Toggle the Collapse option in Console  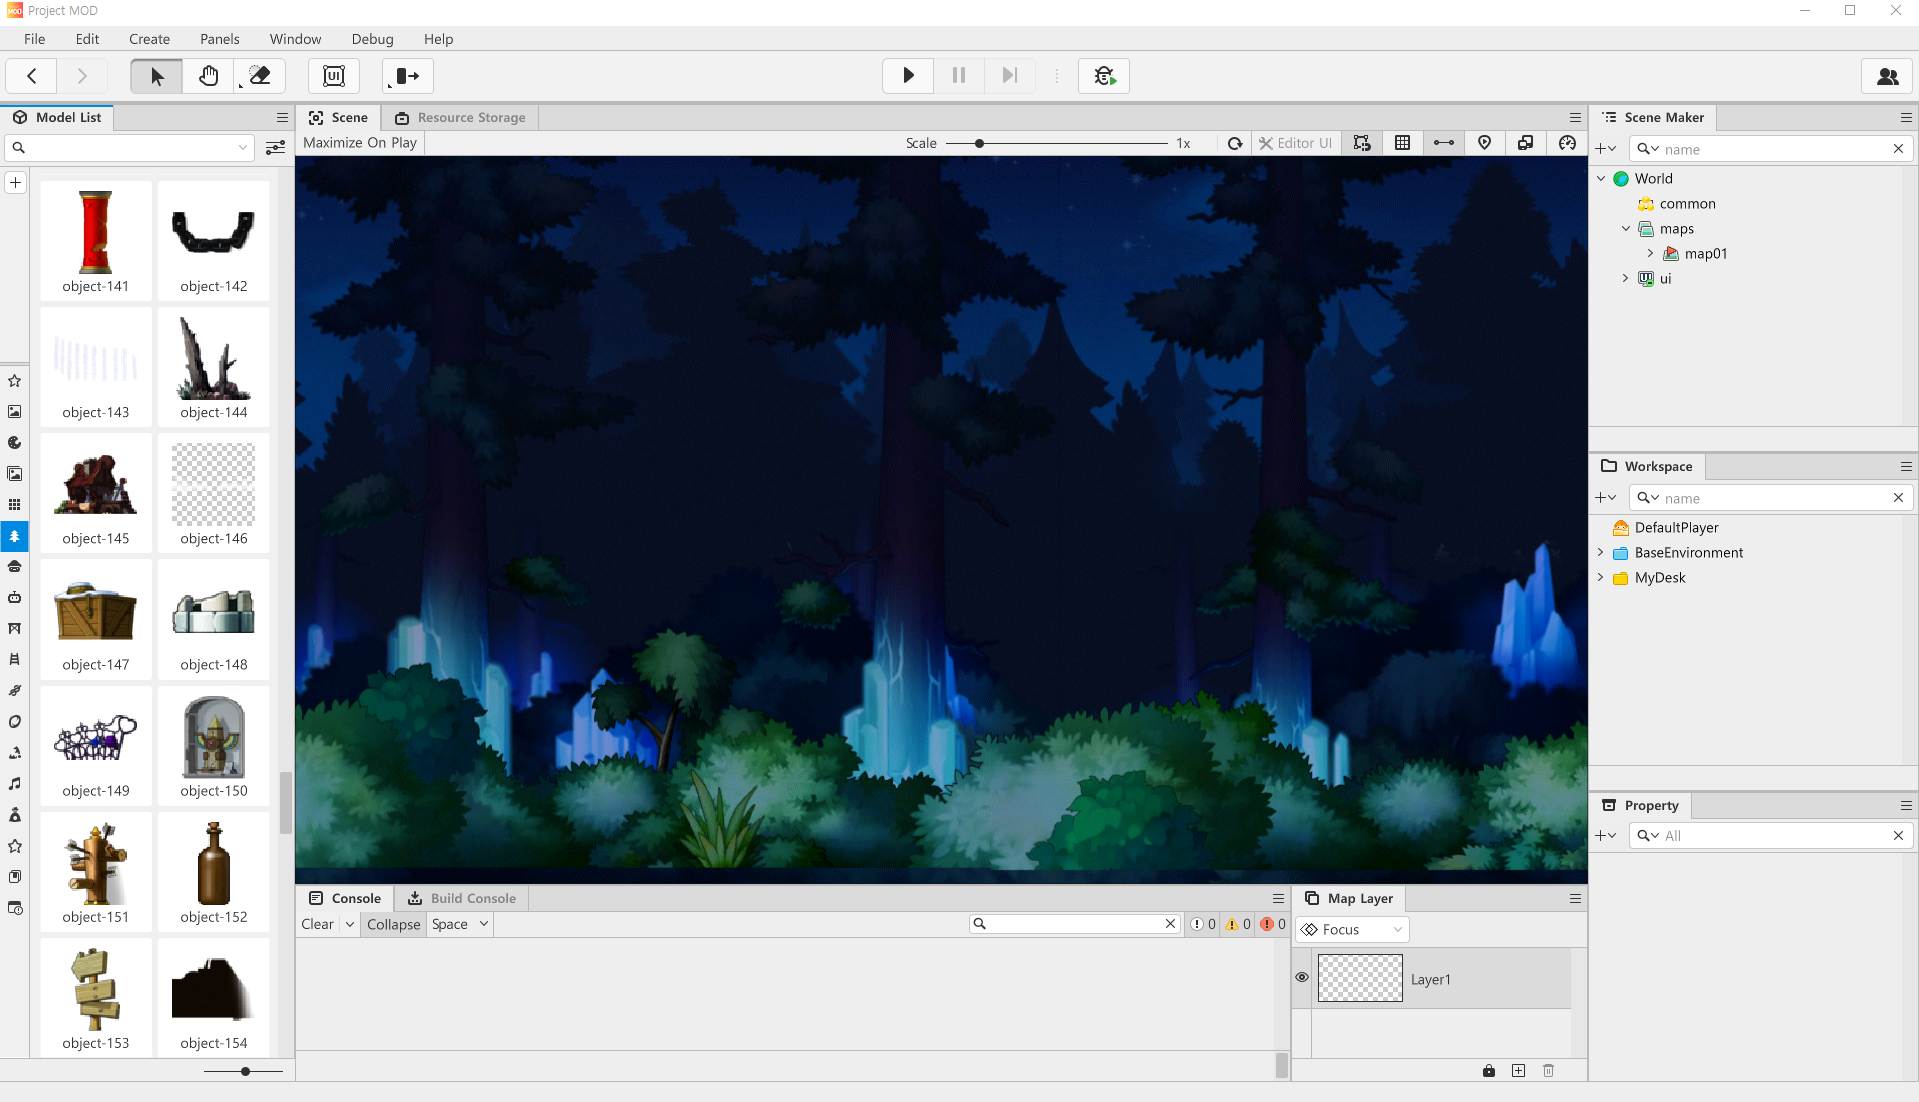click(393, 924)
